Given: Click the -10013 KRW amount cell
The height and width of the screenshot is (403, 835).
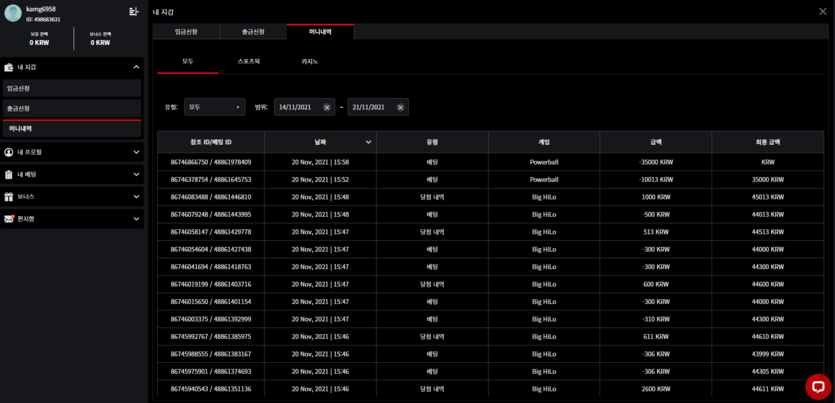Looking at the screenshot, I should (x=656, y=179).
